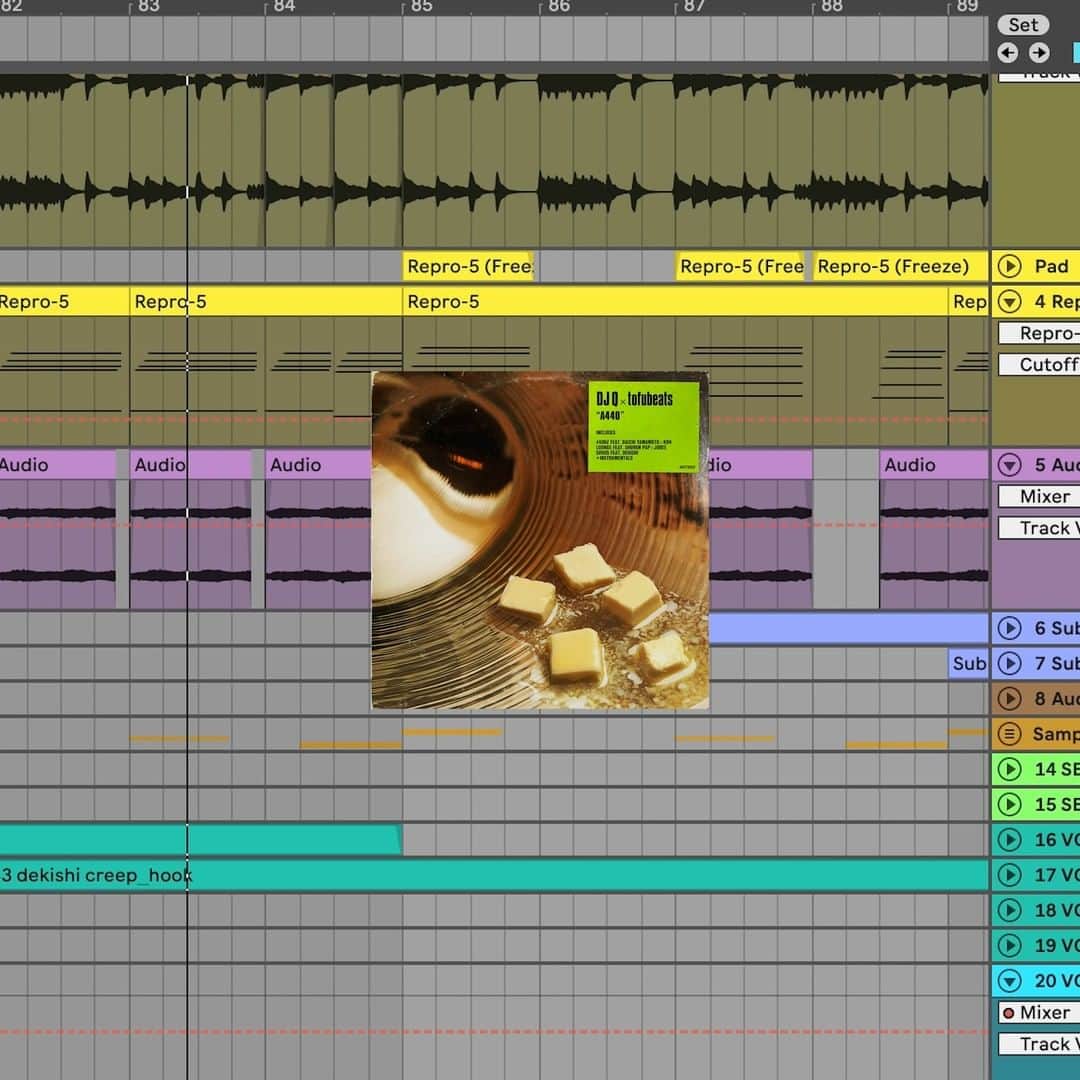Click bar 85 marker on timeline ruler
Viewport: 1080px width, 1080px height.
(421, 7)
